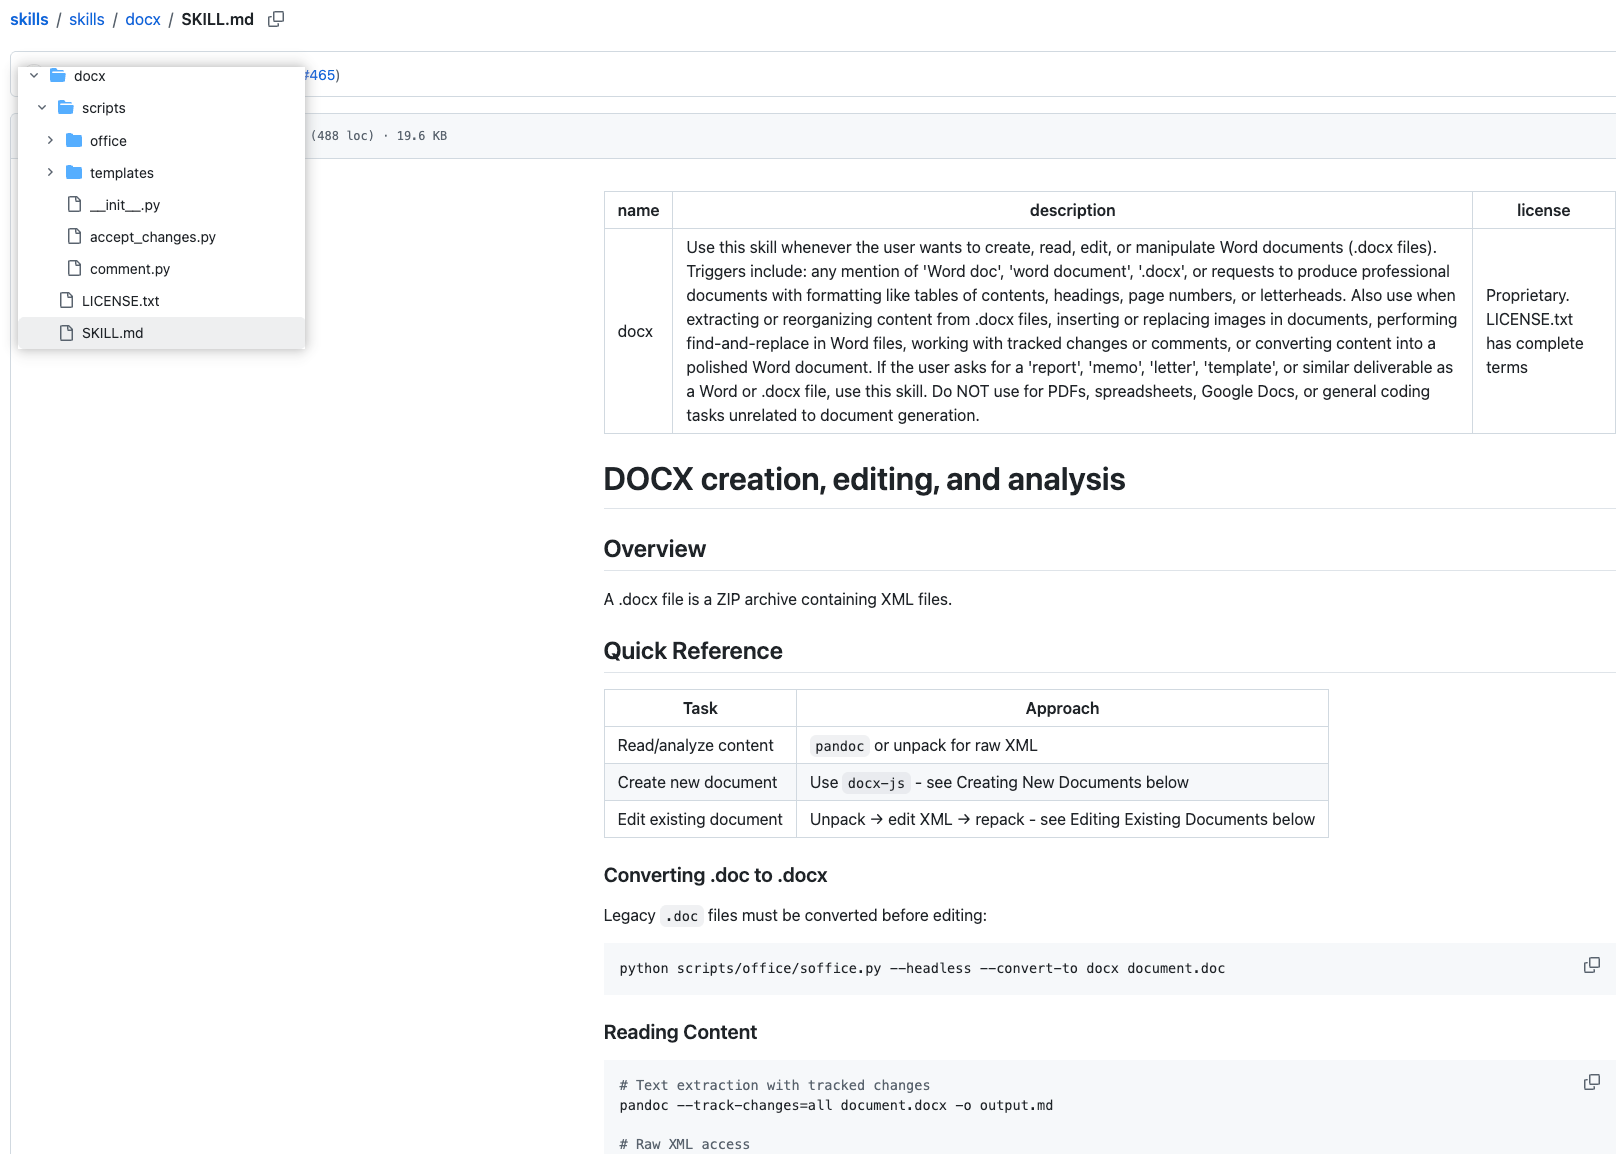Open the templates folder tree item

pyautogui.click(x=162, y=173)
